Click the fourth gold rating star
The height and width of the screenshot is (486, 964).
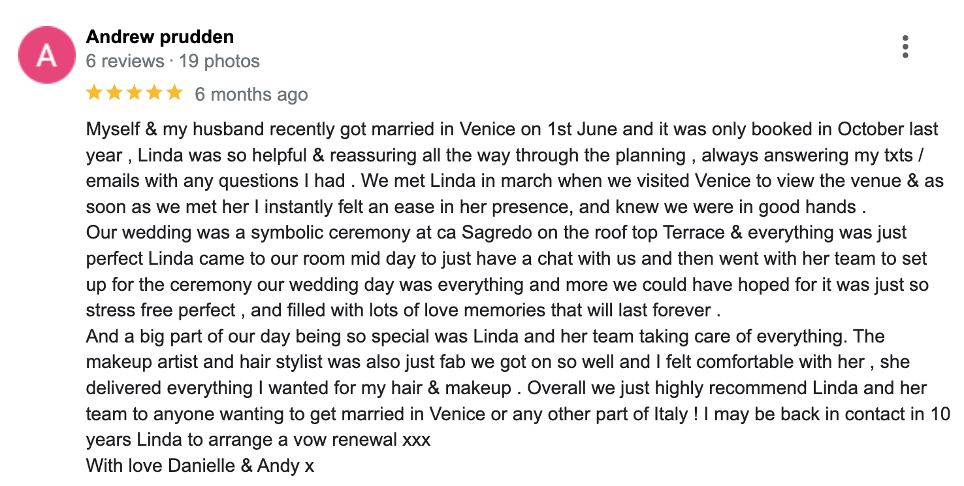(x=154, y=93)
